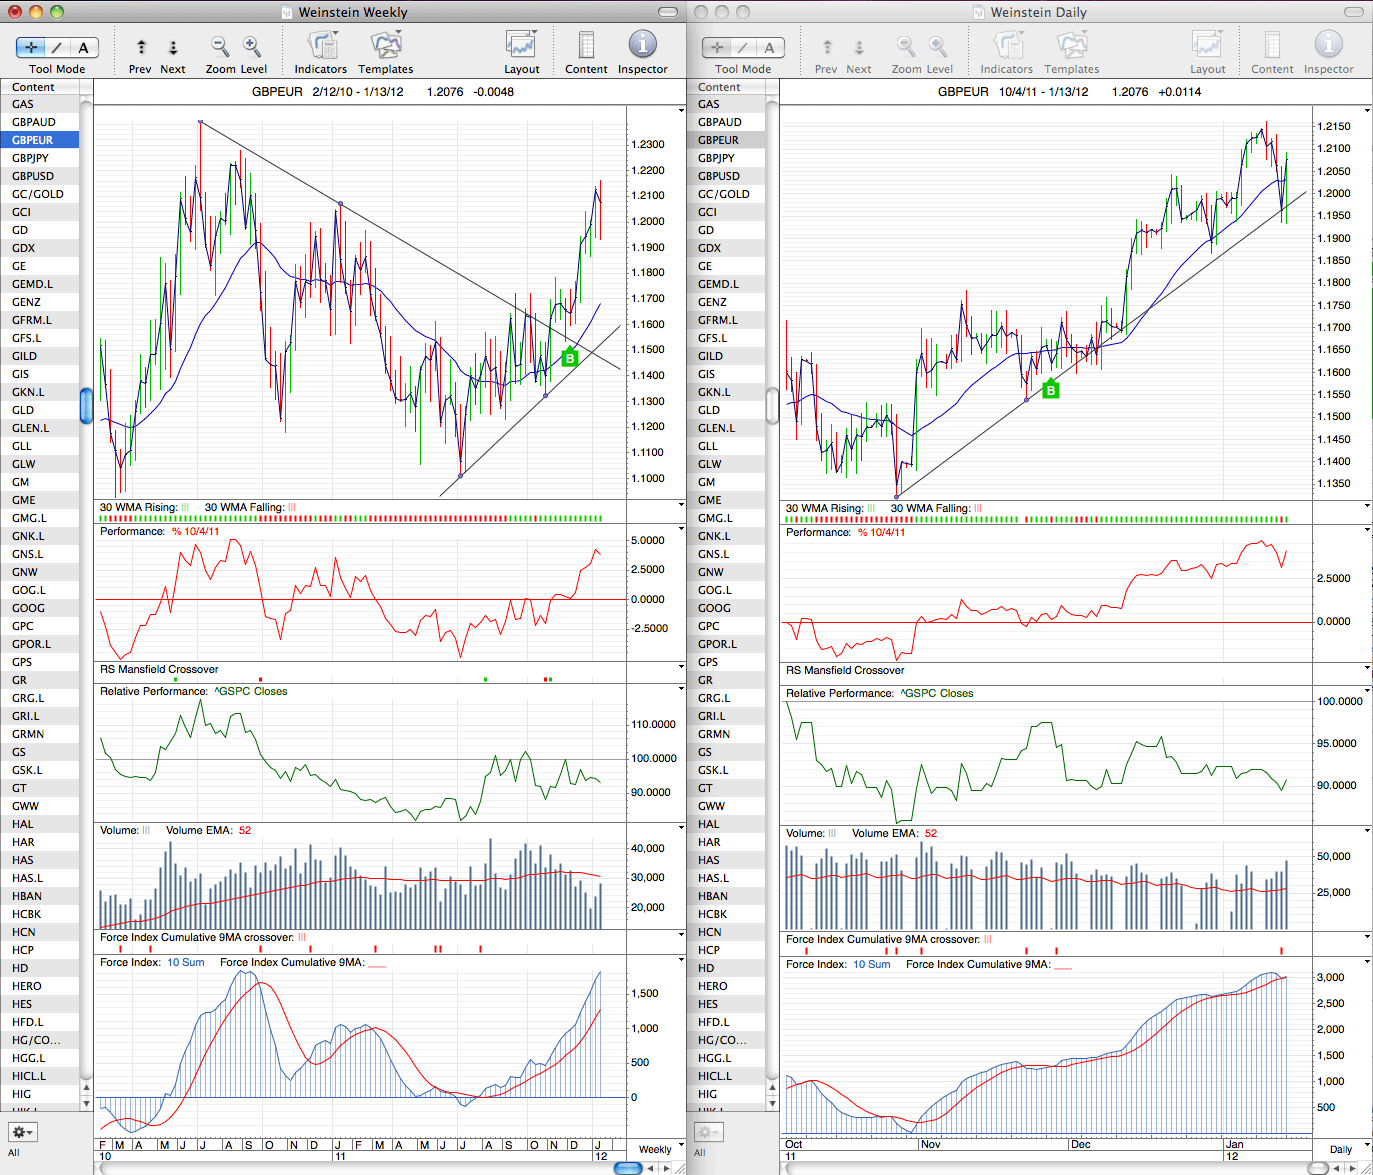Select the line drawing tool in Weekly toolbar
This screenshot has width=1373, height=1175.
click(58, 47)
